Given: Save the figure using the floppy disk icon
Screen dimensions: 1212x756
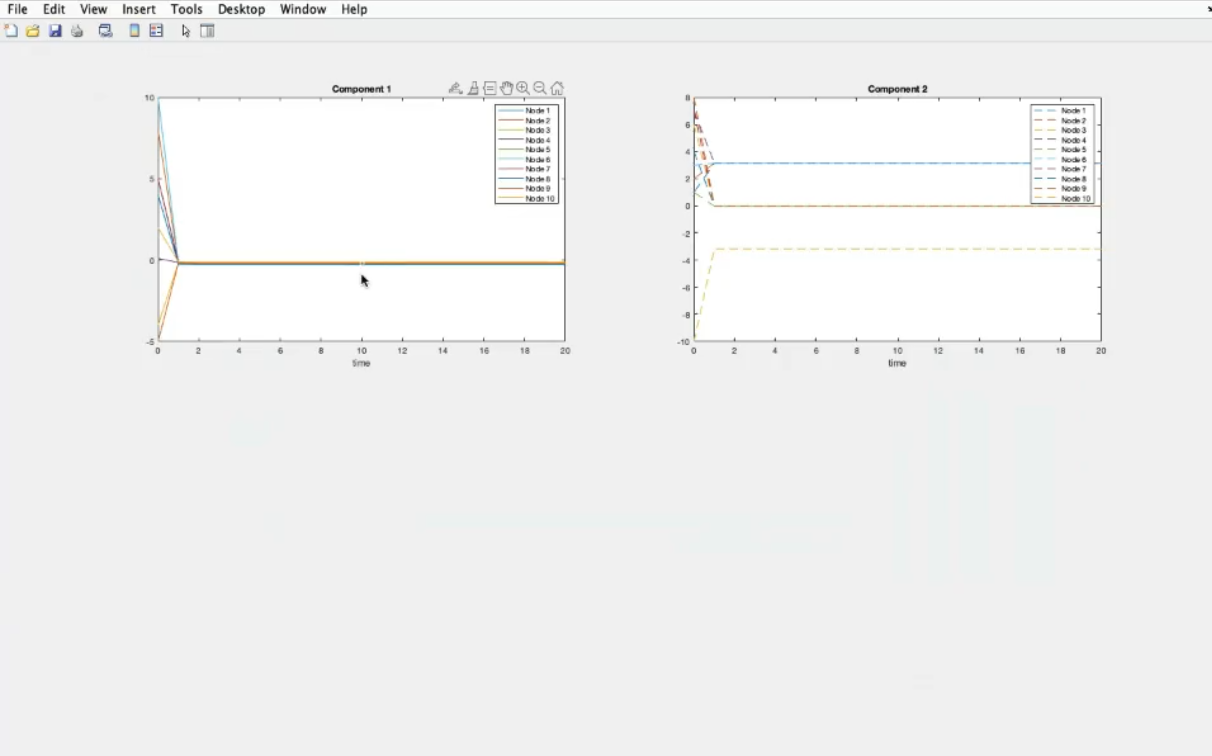Looking at the screenshot, I should click(55, 31).
